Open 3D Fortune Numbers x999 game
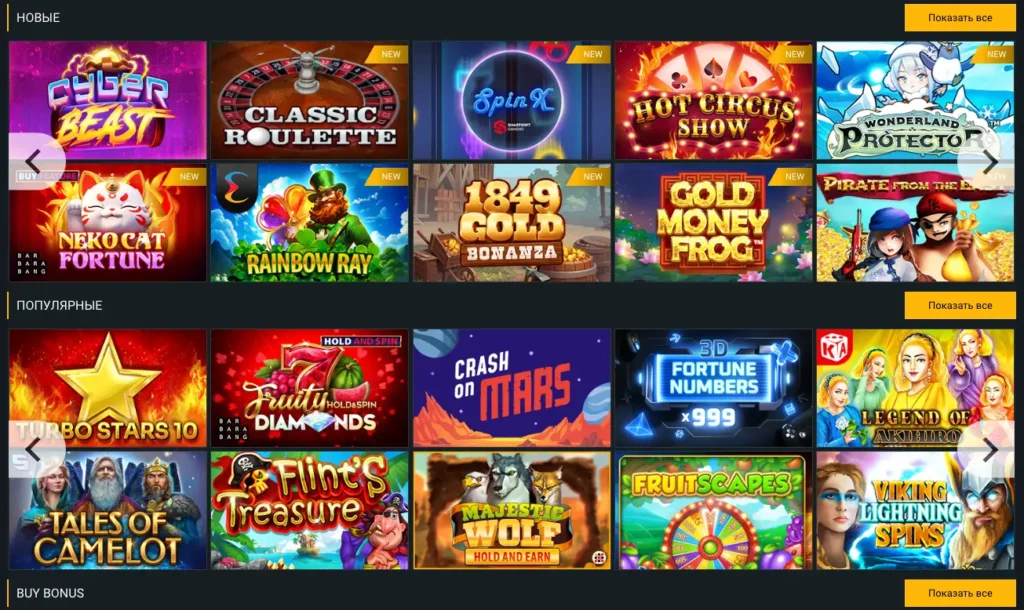 713,388
